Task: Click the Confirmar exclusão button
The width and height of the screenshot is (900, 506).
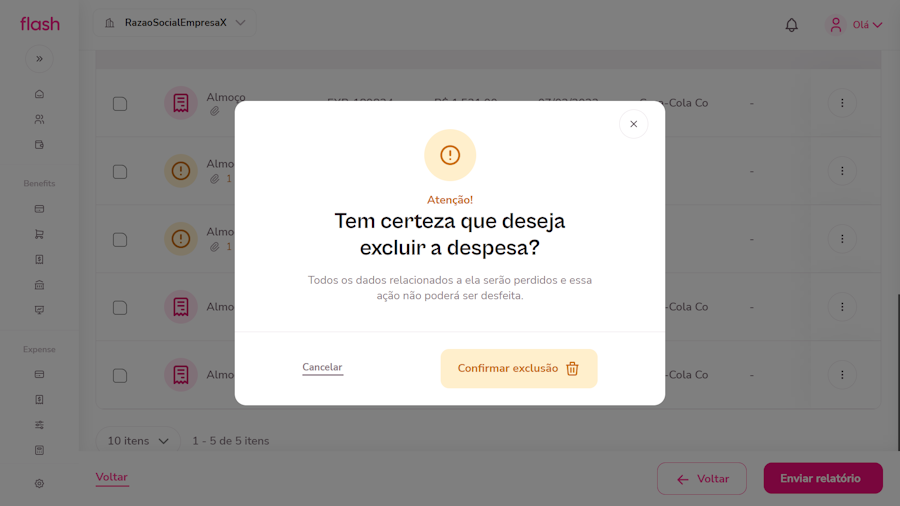Action: click(518, 368)
